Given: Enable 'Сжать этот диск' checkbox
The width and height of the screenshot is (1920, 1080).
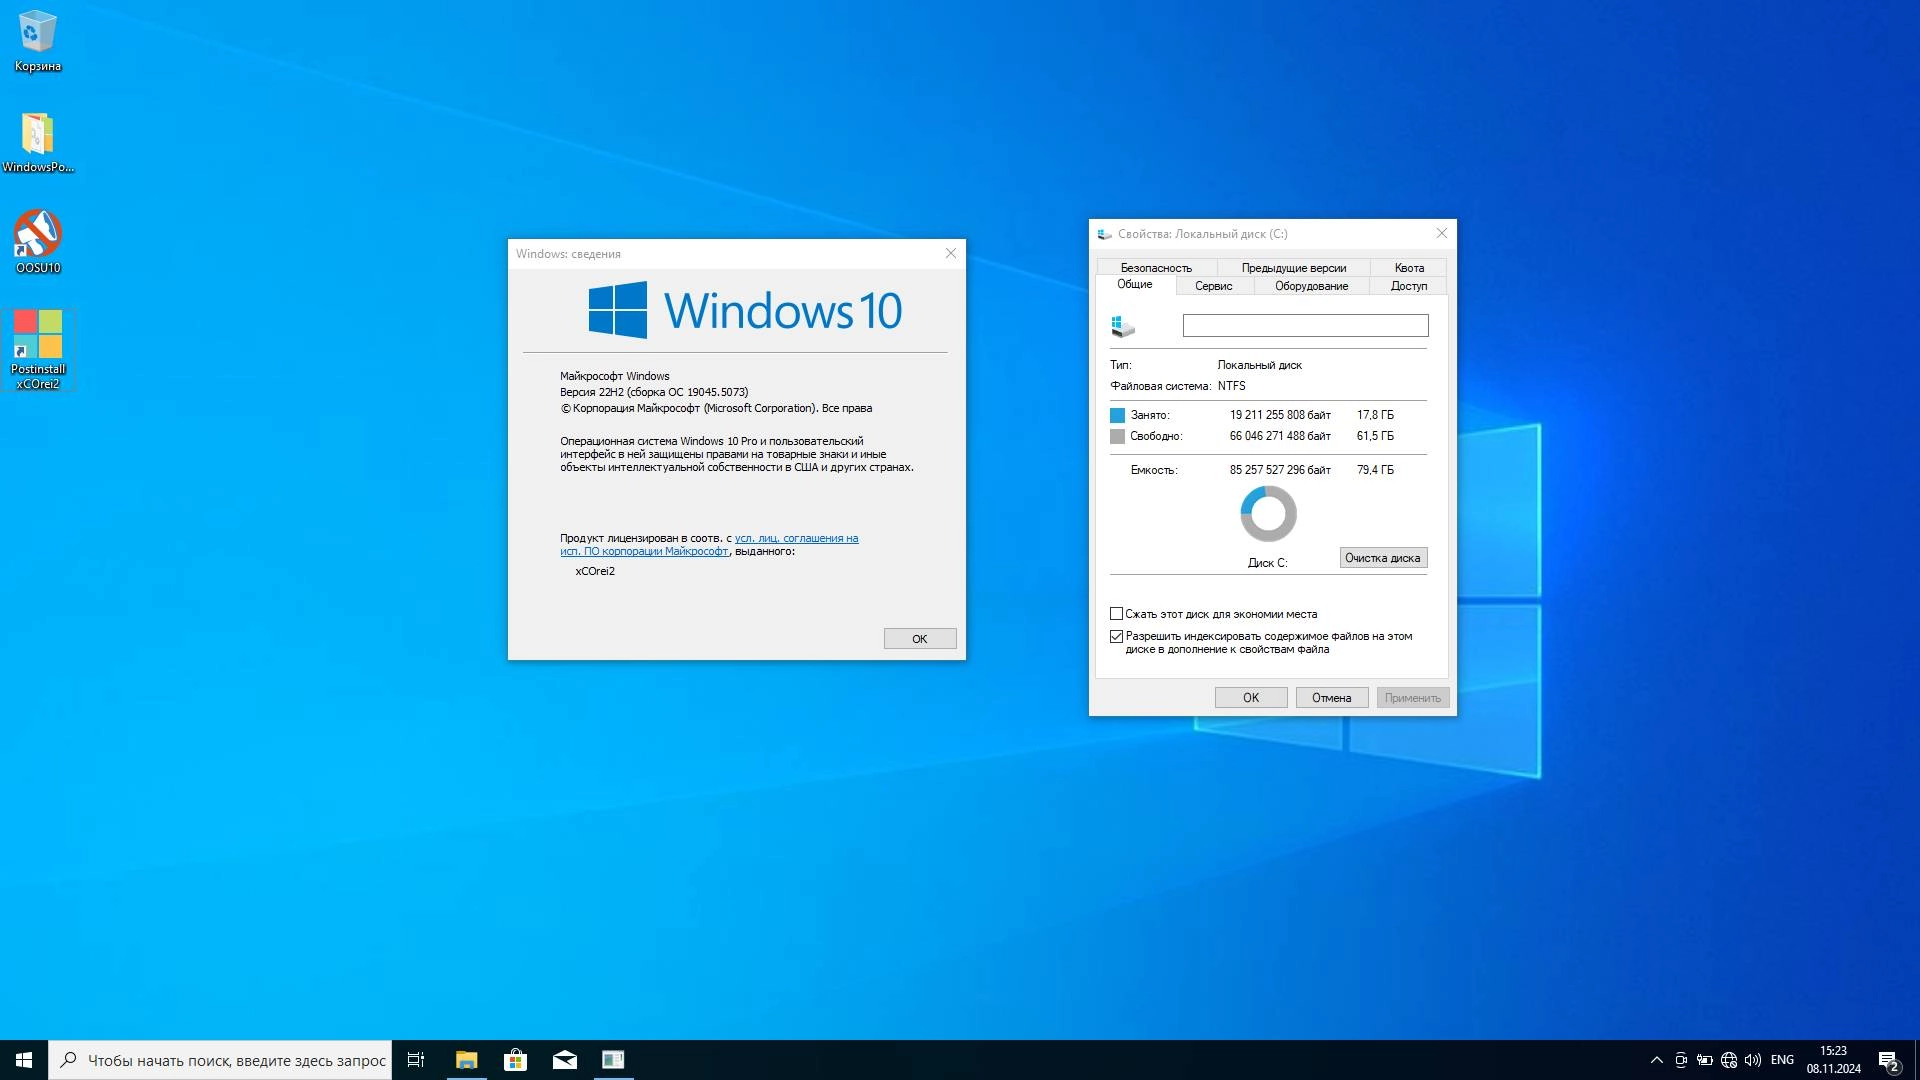Looking at the screenshot, I should click(1116, 614).
